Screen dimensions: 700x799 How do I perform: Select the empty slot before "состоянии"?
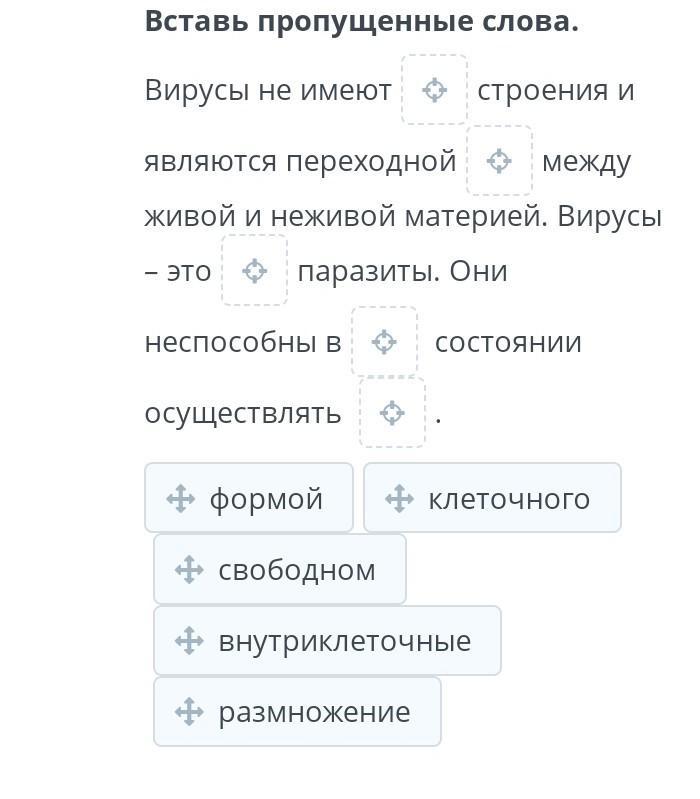[x=384, y=342]
